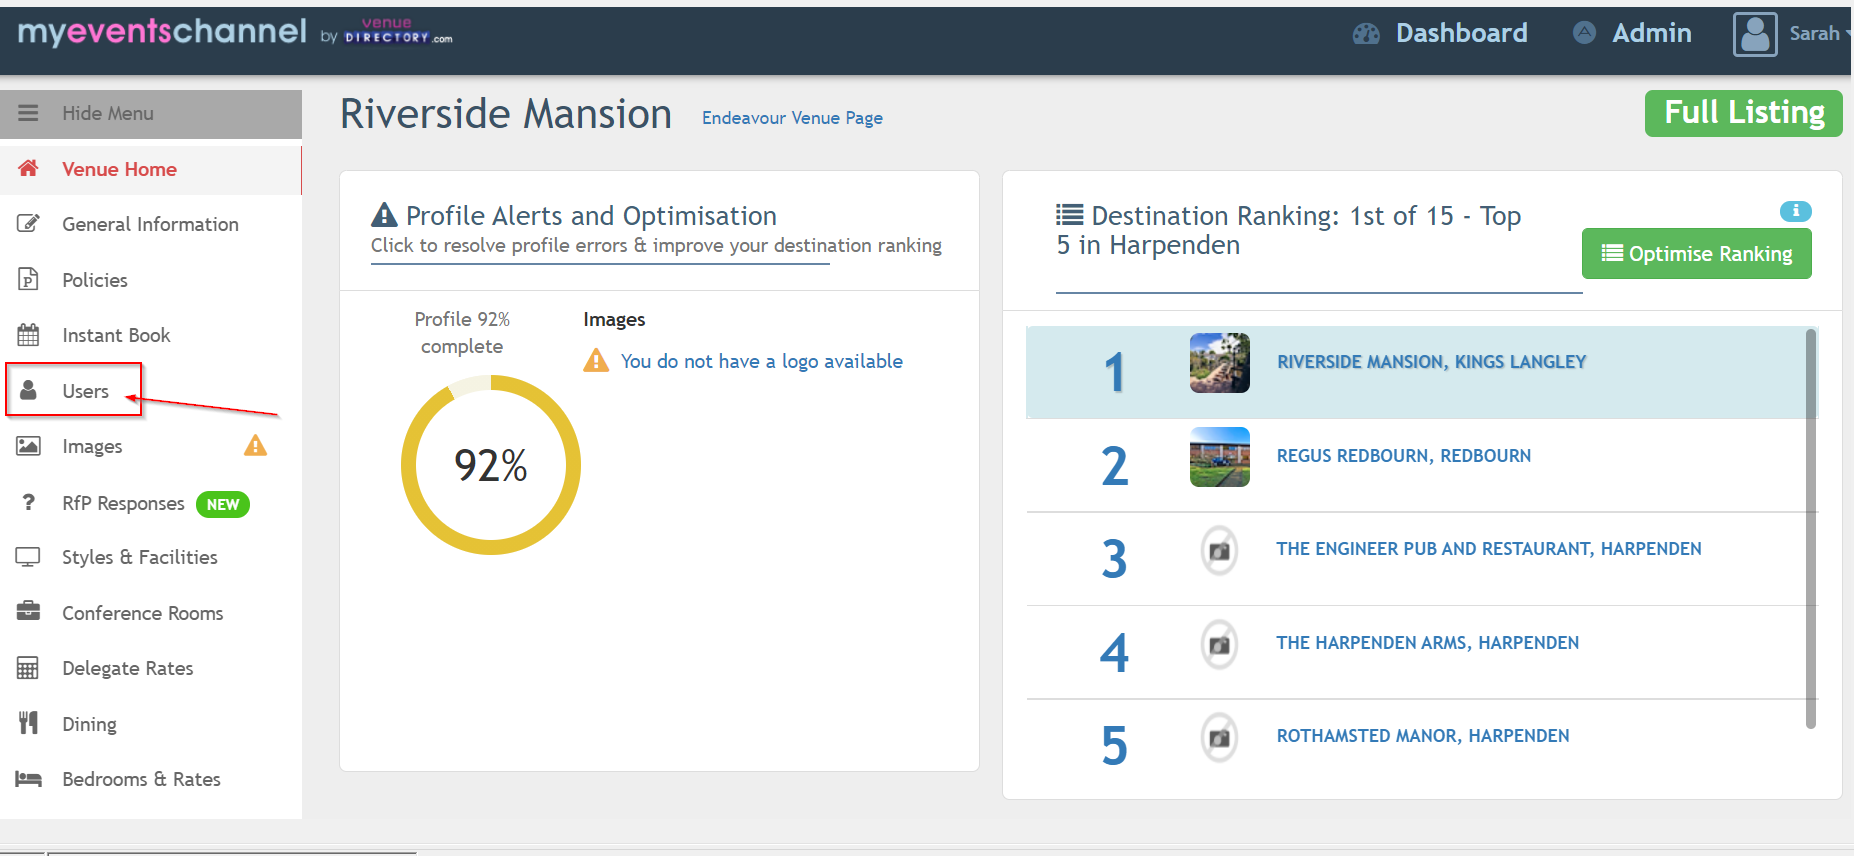This screenshot has width=1854, height=856.
Task: Click the myeventschannel logo
Action: tap(162, 32)
